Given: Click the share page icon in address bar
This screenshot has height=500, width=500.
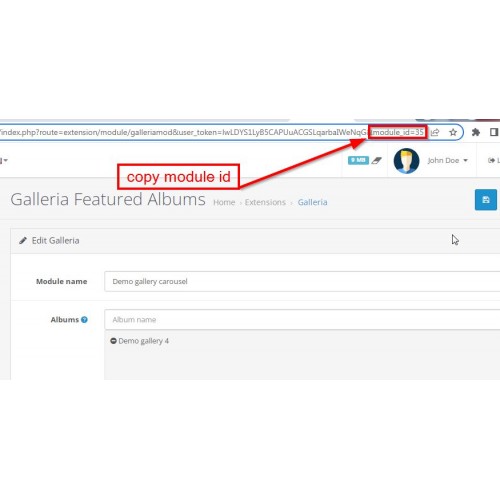Looking at the screenshot, I should coord(435,133).
